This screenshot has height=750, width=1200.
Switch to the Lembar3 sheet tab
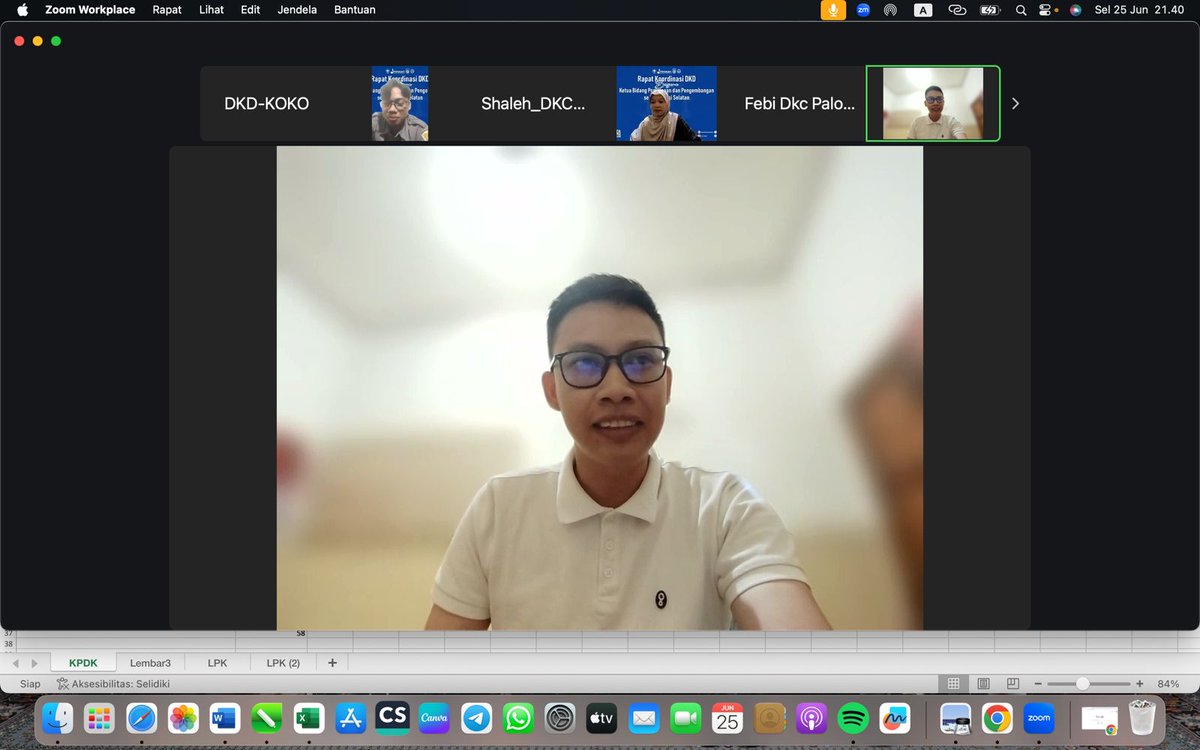(150, 663)
